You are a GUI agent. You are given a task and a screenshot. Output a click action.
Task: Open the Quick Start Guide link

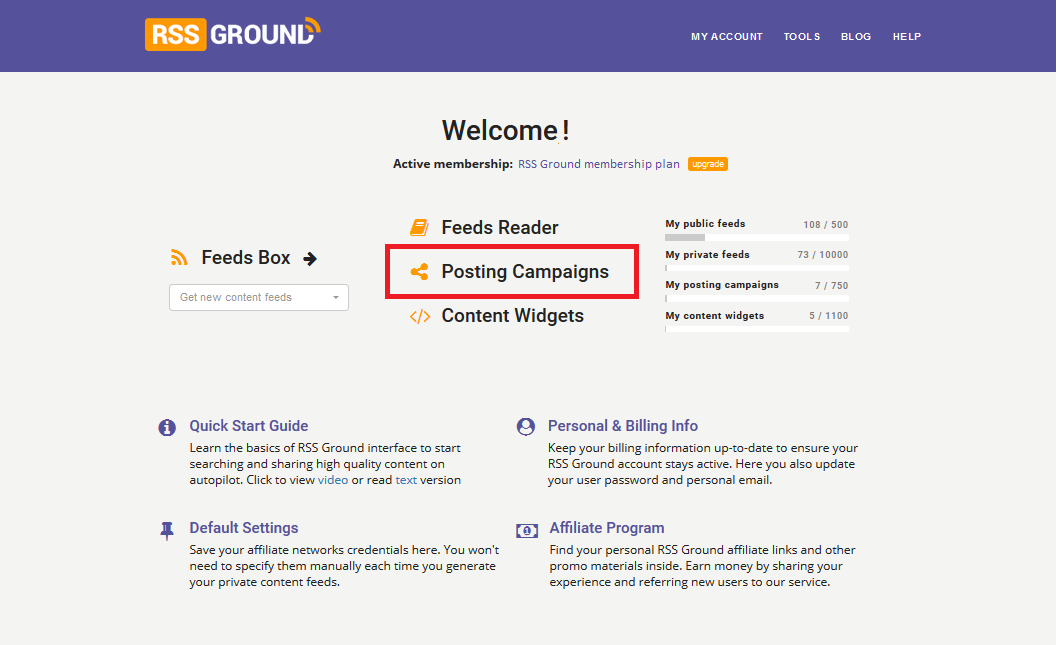[x=249, y=426]
